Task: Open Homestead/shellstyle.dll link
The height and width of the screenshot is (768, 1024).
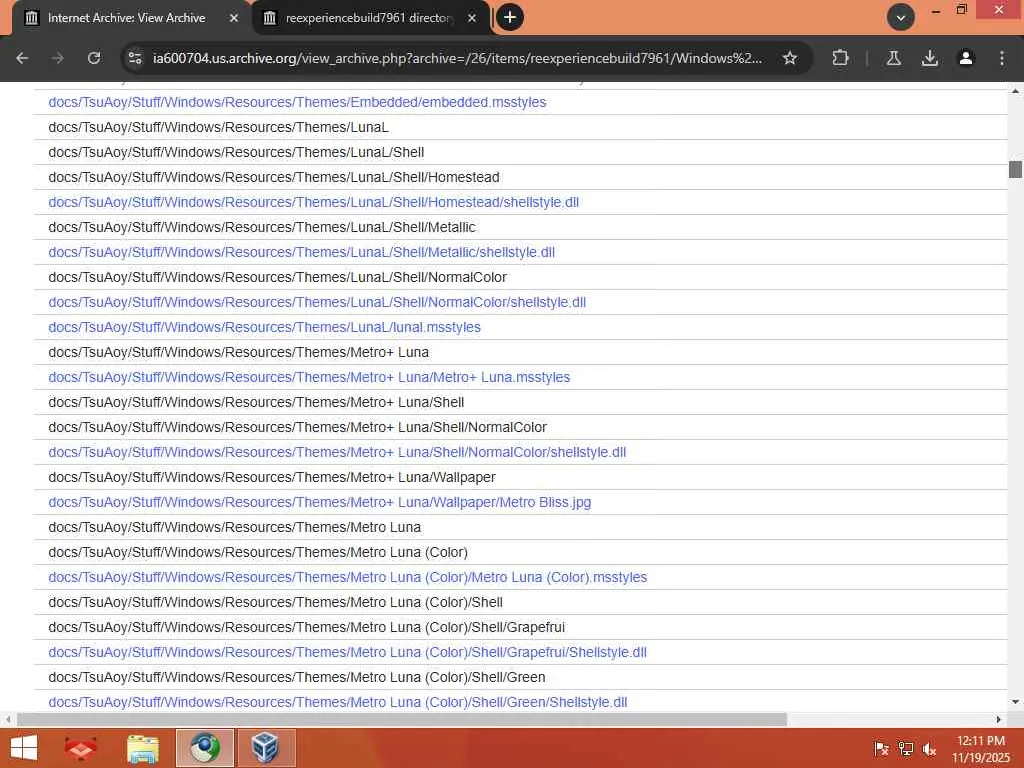Action: [313, 202]
